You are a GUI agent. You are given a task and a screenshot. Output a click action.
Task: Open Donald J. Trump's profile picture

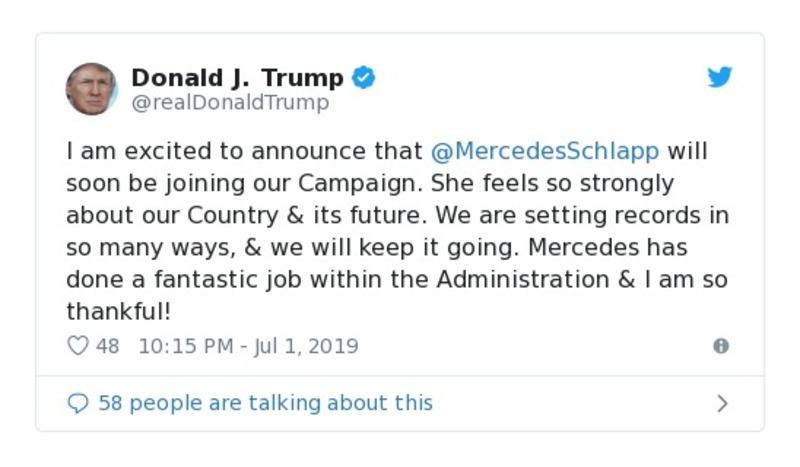click(91, 88)
